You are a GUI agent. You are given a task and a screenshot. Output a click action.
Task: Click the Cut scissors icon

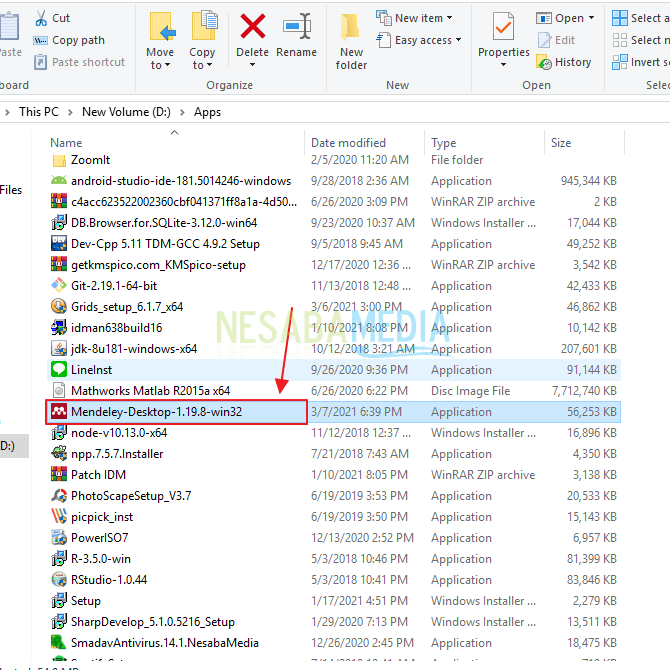click(41, 18)
